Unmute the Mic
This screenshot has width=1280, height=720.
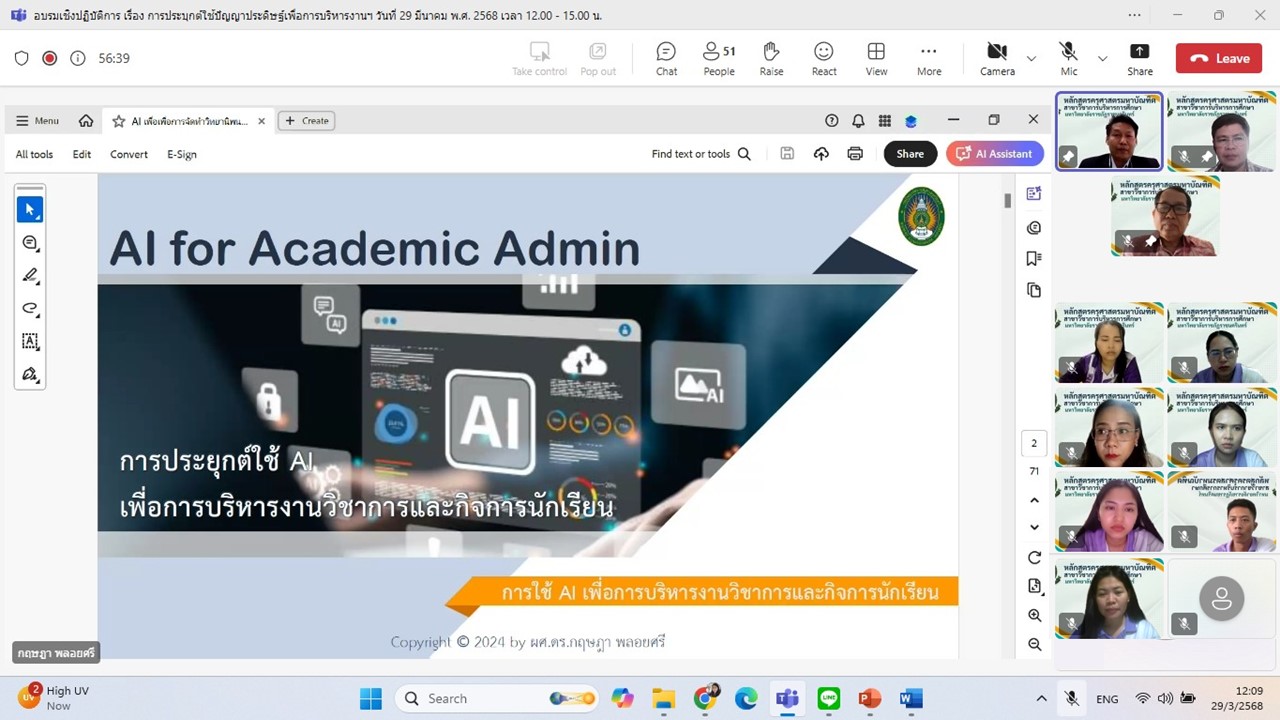click(x=1069, y=58)
